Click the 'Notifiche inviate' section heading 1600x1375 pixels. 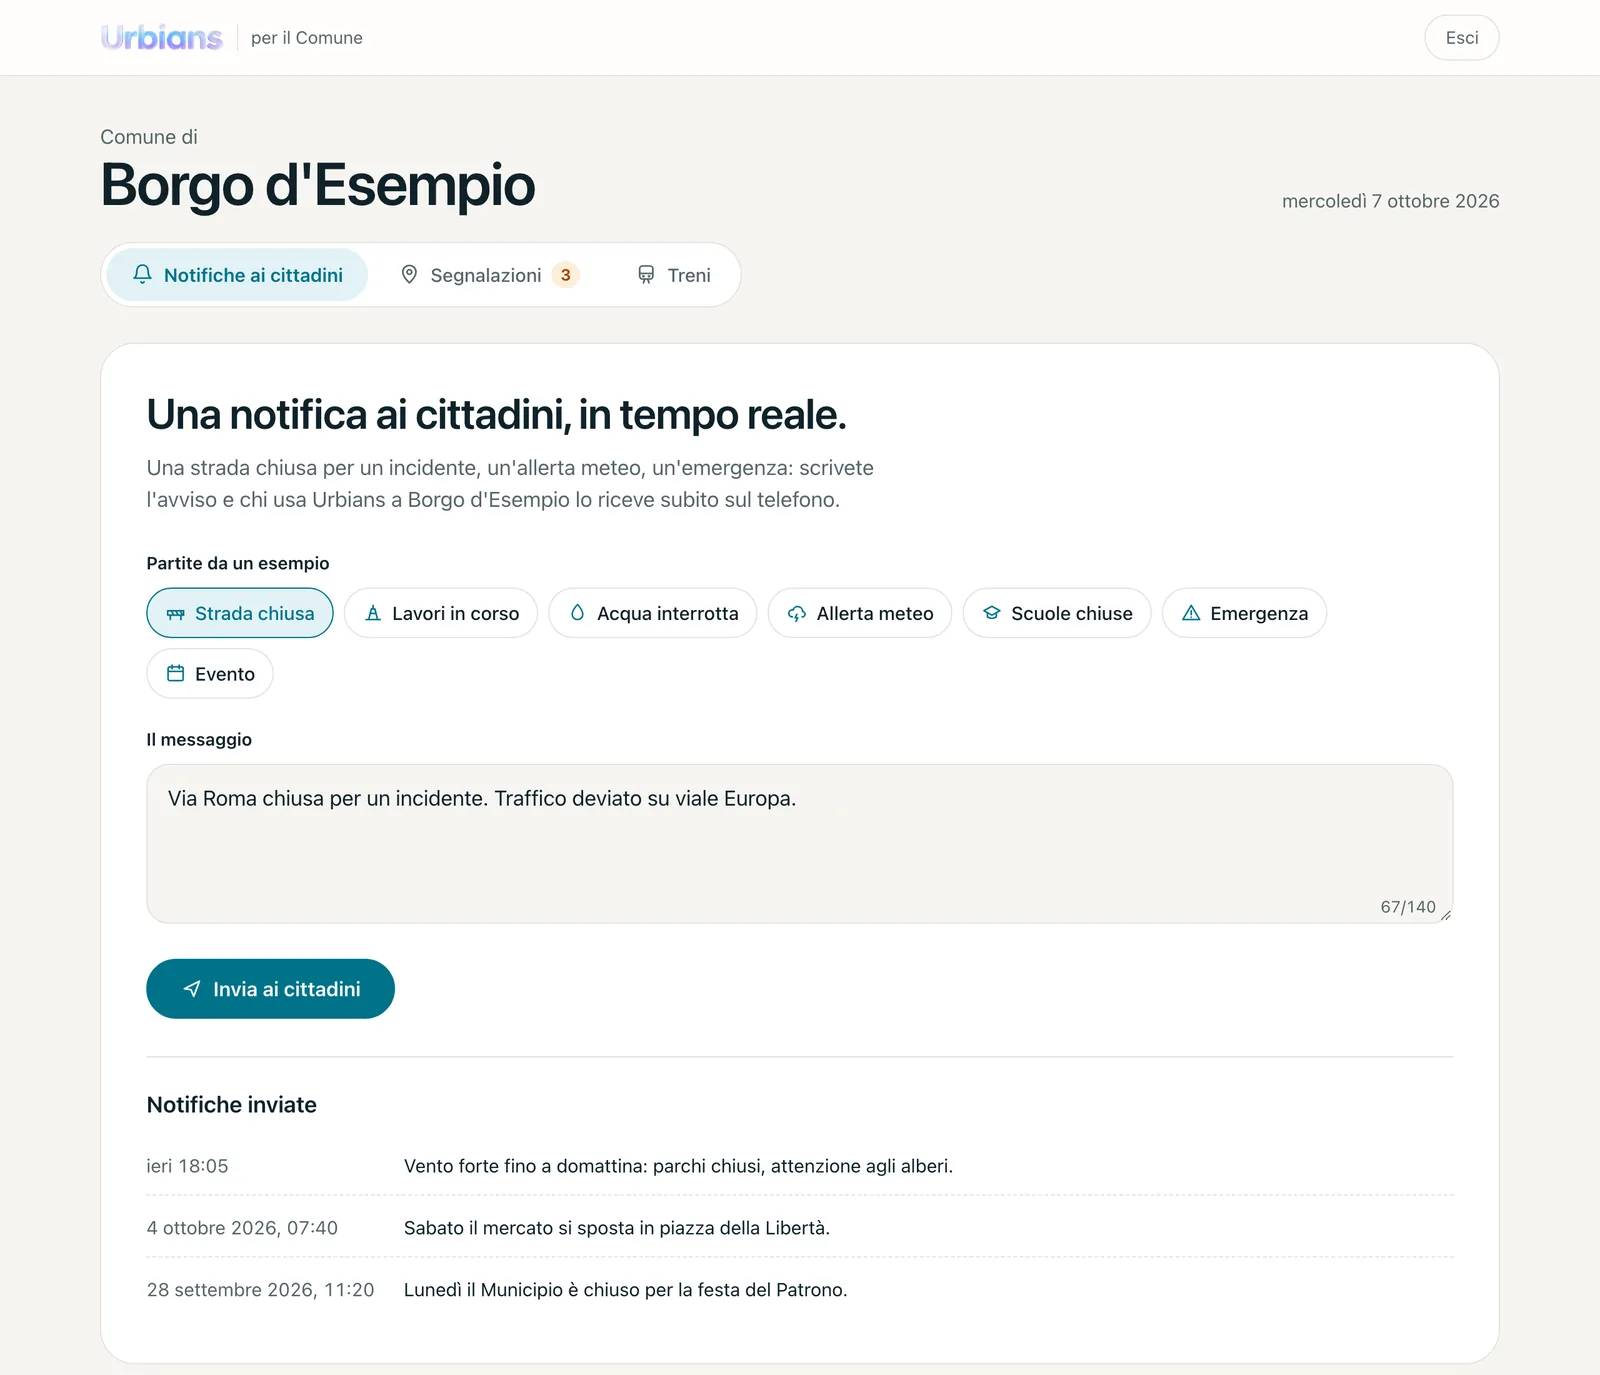[232, 1105]
